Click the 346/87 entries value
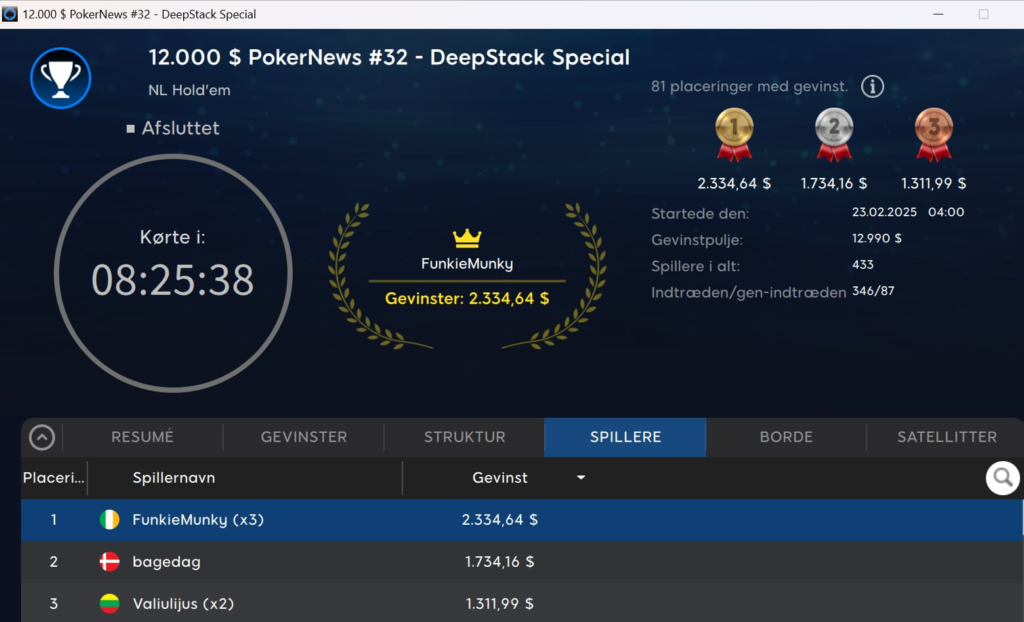 pos(873,291)
